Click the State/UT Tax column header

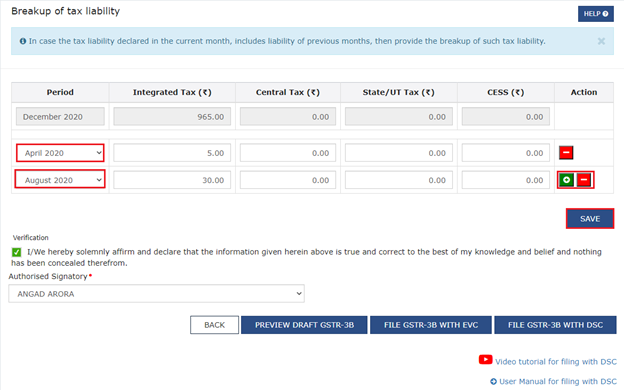click(398, 92)
